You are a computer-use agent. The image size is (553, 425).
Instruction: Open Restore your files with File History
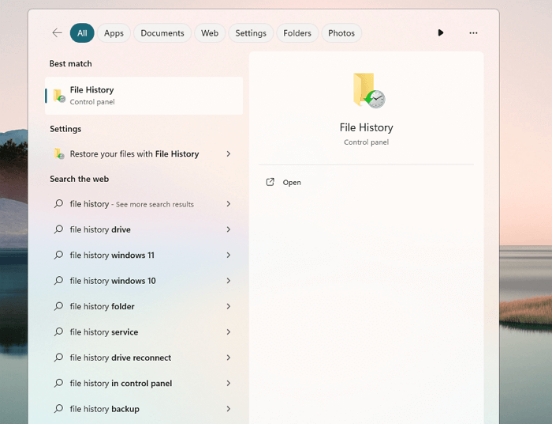pyautogui.click(x=144, y=154)
